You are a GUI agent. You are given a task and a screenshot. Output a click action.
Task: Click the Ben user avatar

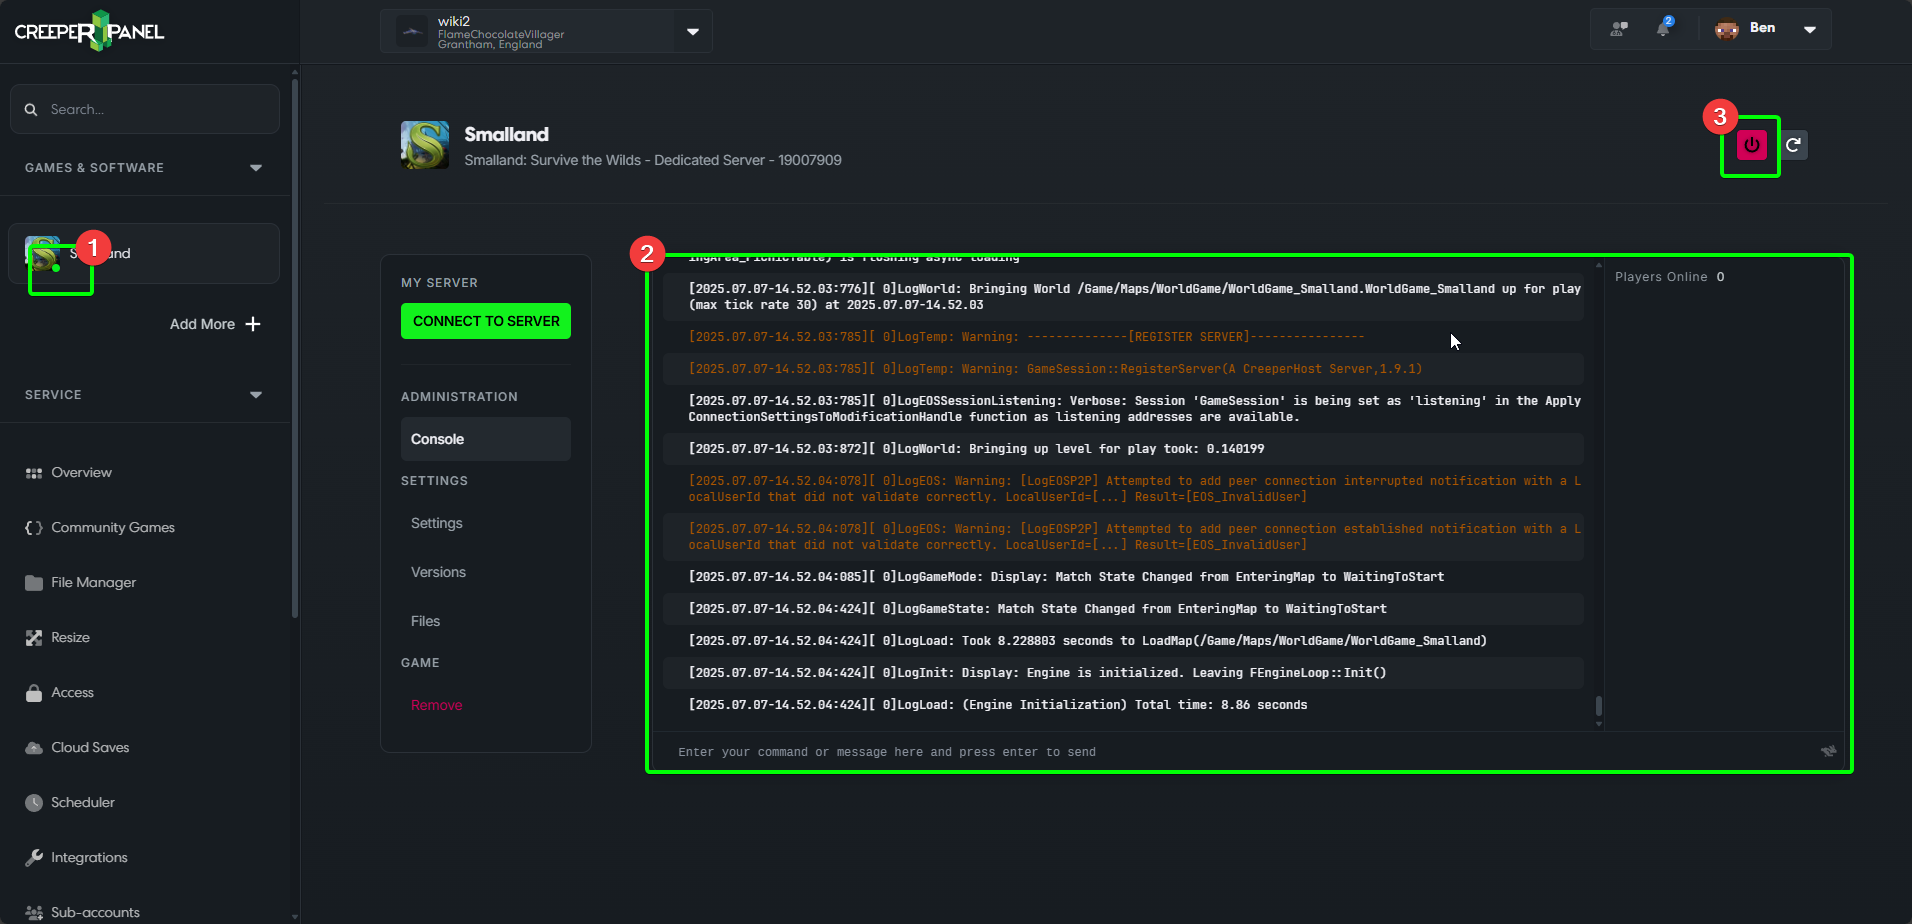[x=1727, y=29]
